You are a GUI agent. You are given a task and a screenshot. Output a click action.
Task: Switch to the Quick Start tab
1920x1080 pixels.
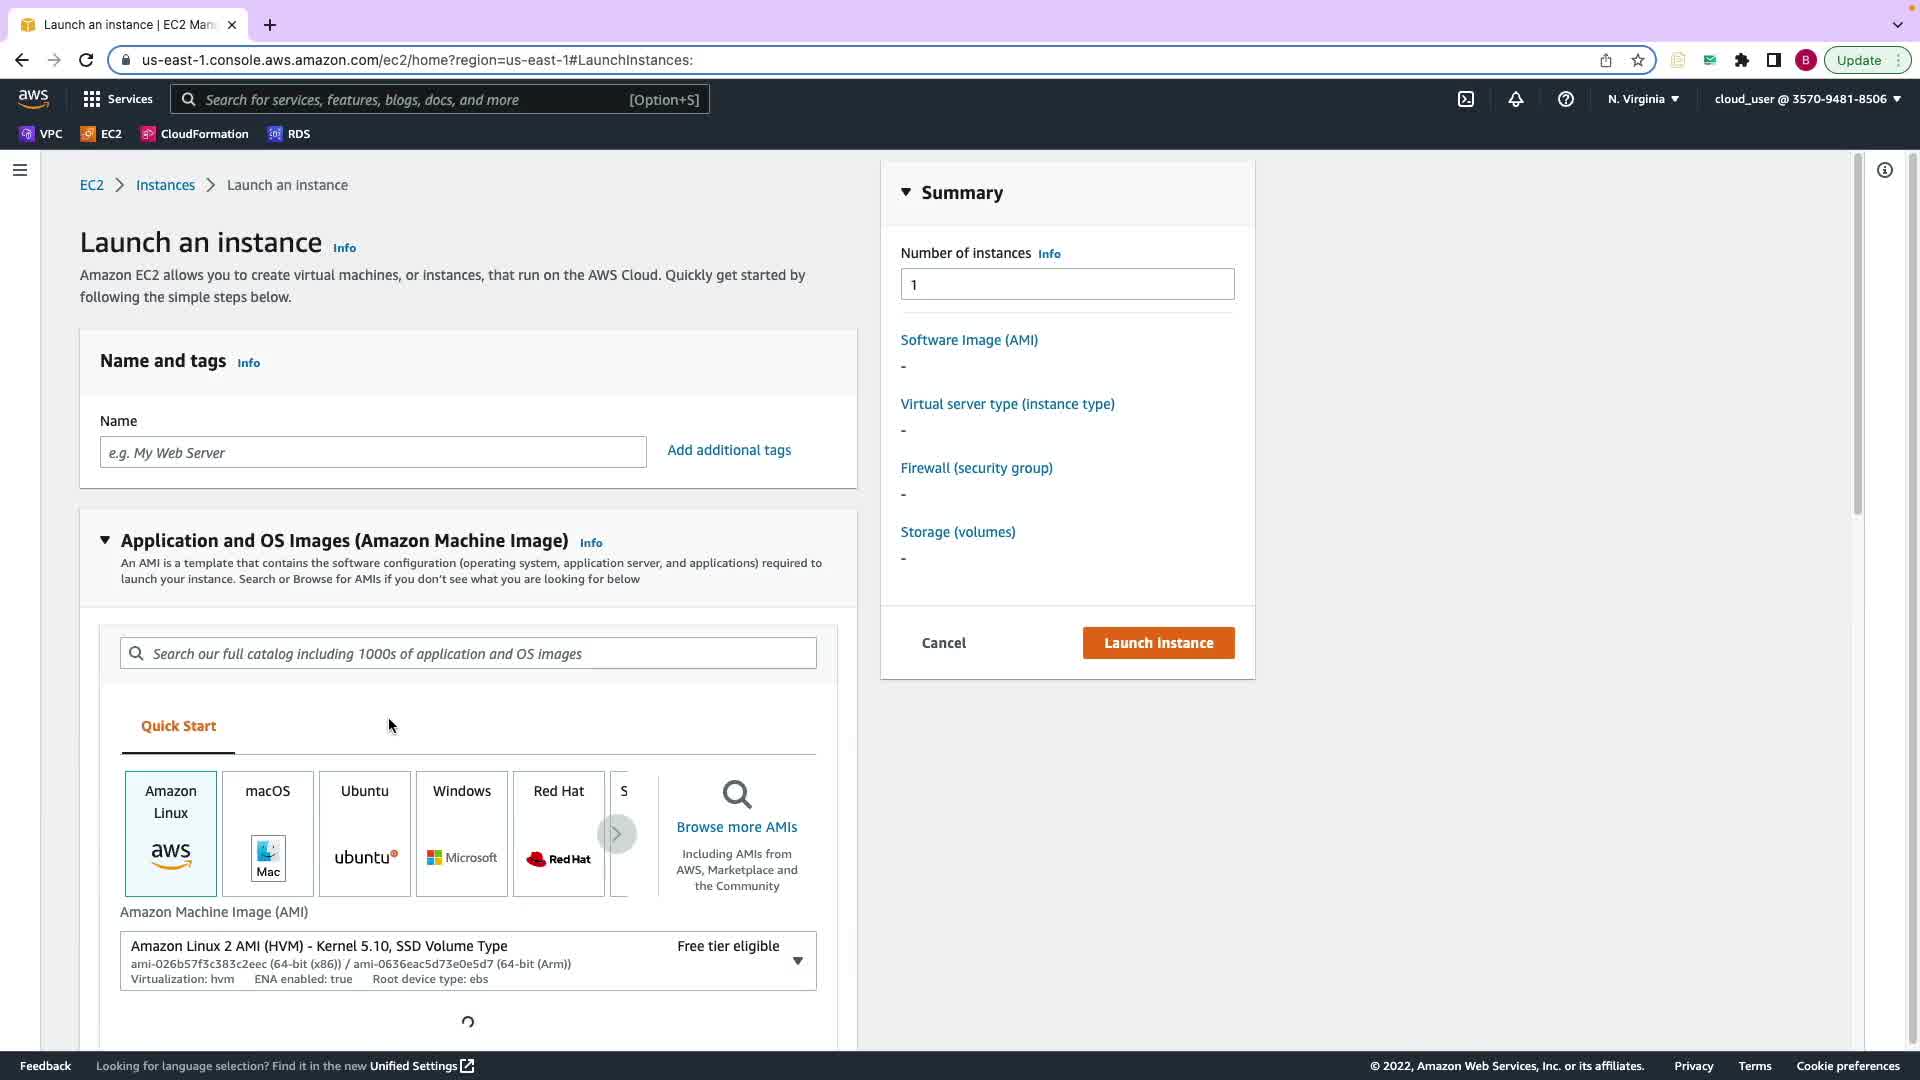(178, 726)
